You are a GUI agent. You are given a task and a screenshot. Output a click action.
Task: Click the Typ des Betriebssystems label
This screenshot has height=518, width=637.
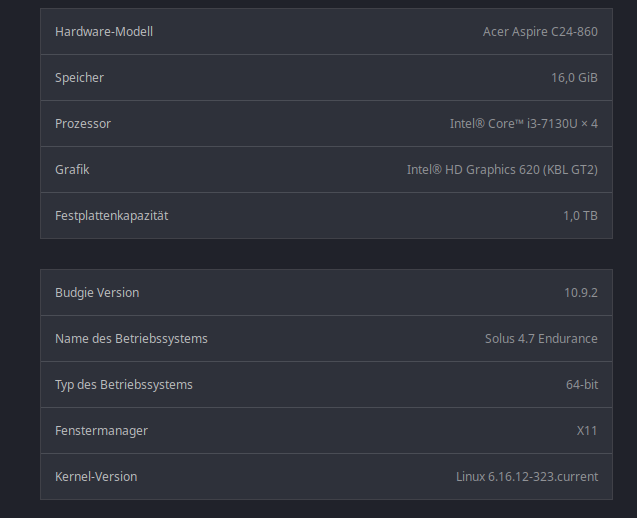click(x=124, y=384)
